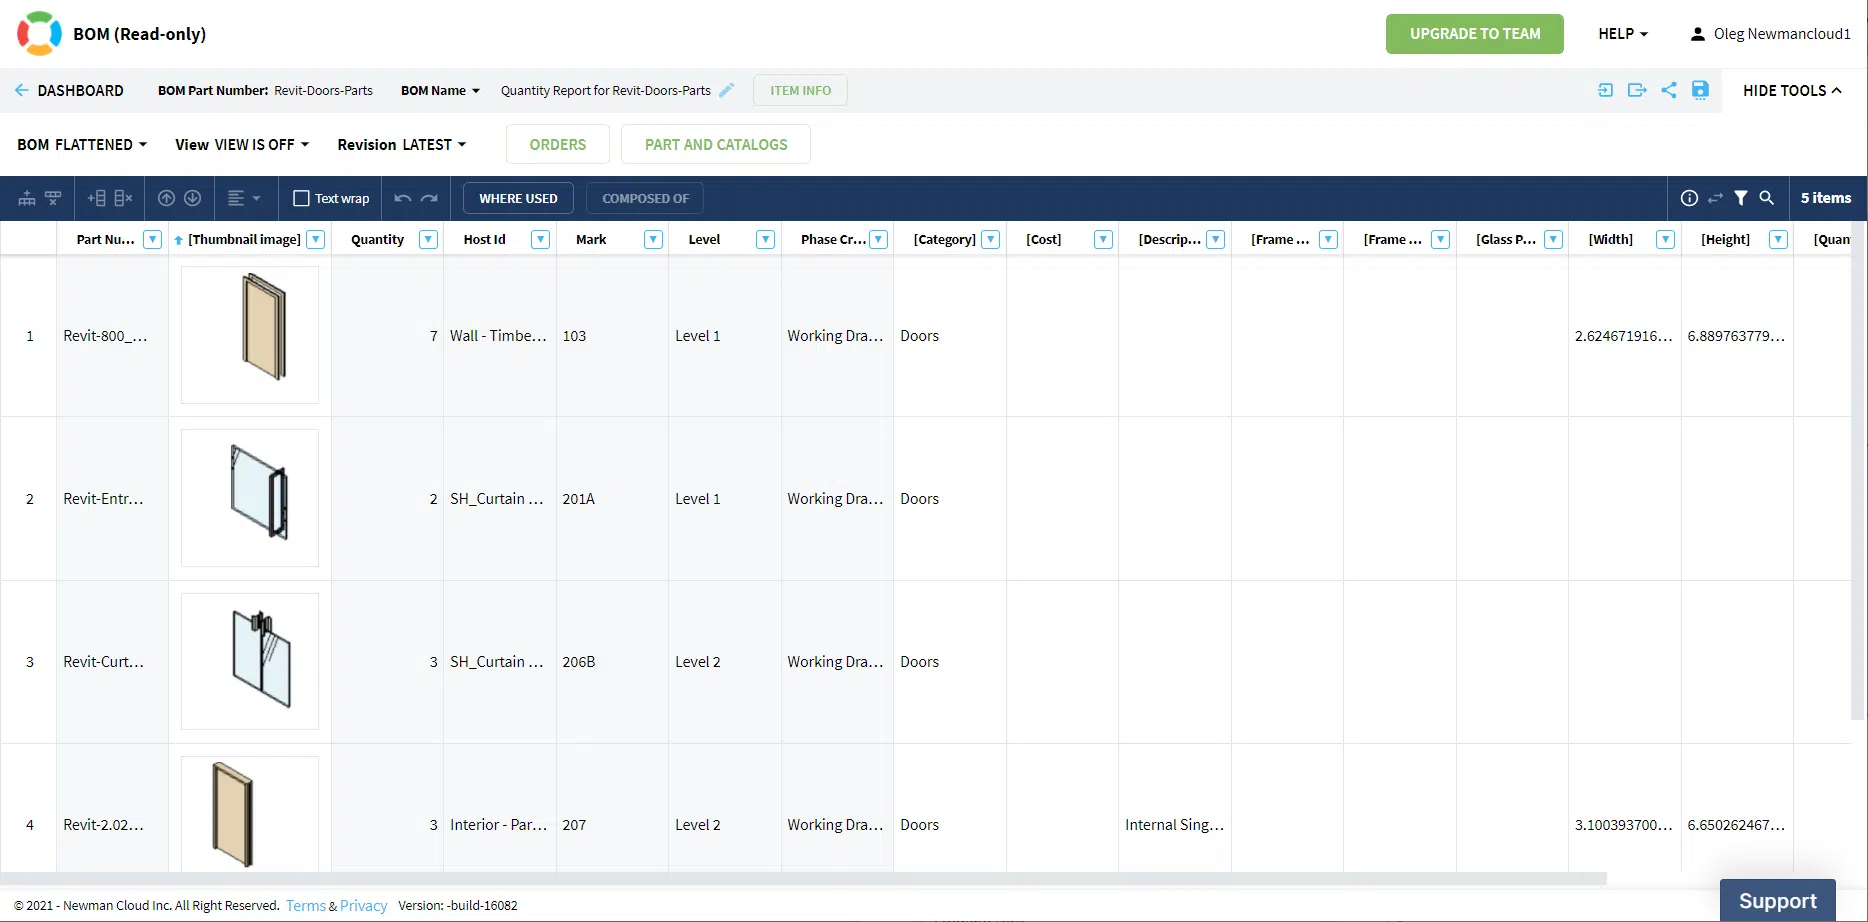Open the Glass P column filter dropdown

click(1553, 239)
